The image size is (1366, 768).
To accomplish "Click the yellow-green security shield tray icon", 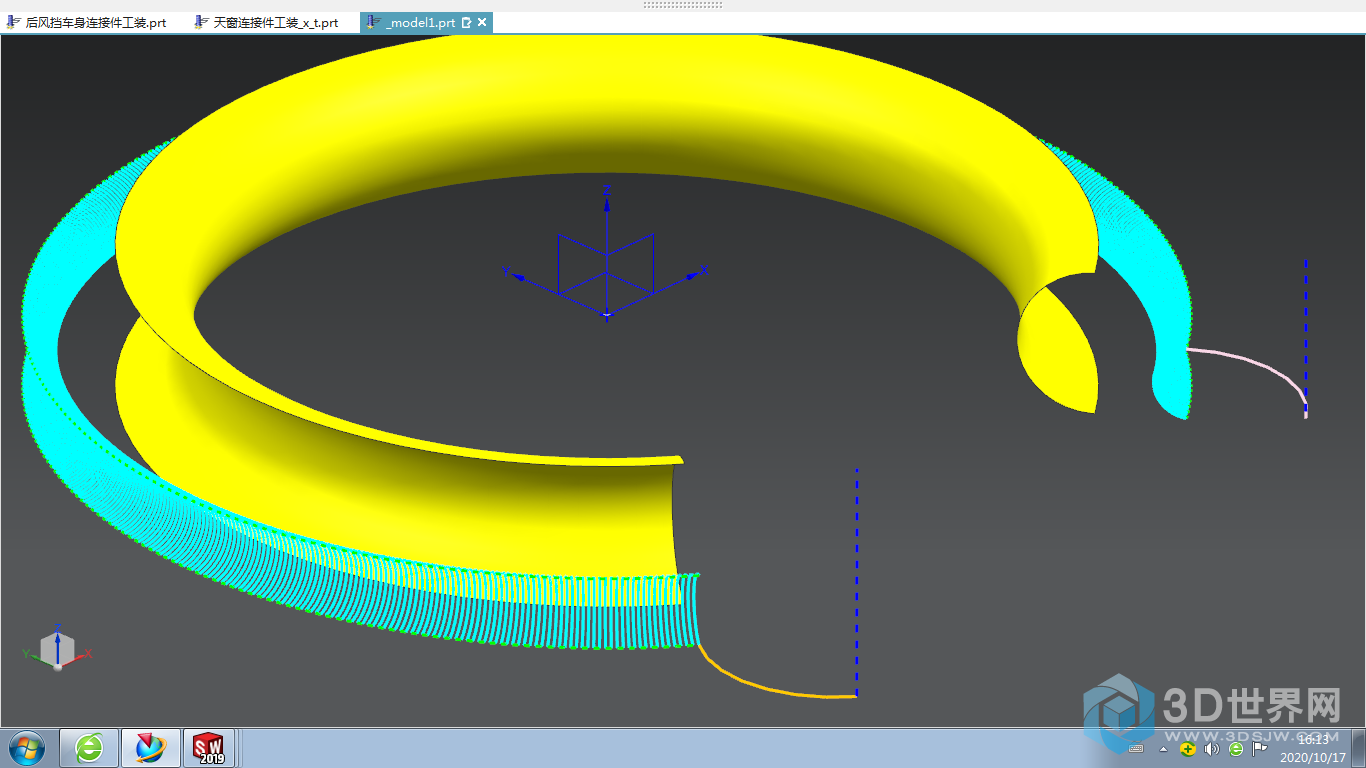I will 1187,749.
